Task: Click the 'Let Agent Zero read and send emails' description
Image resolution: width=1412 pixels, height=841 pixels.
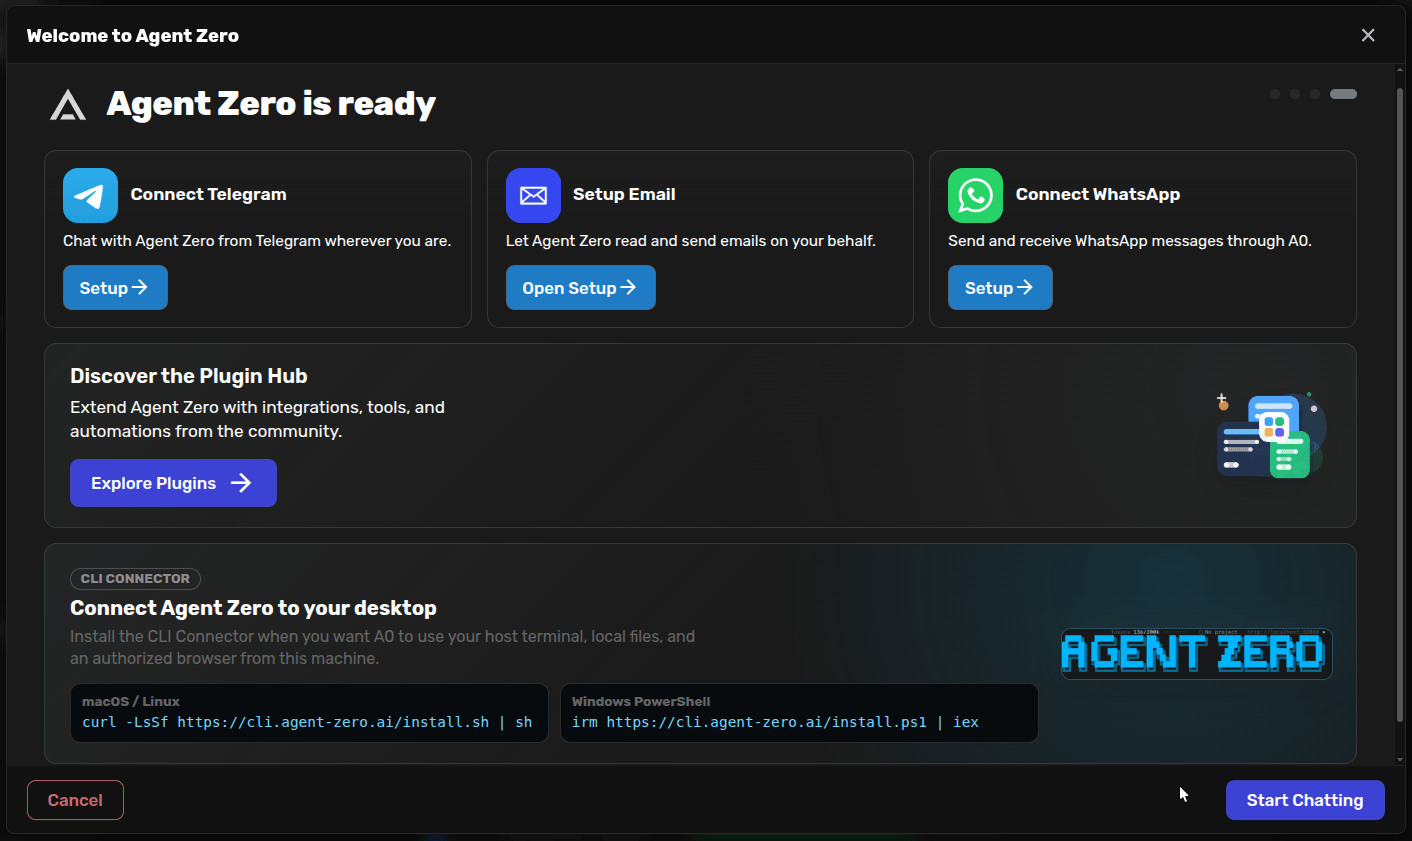Action: (691, 241)
